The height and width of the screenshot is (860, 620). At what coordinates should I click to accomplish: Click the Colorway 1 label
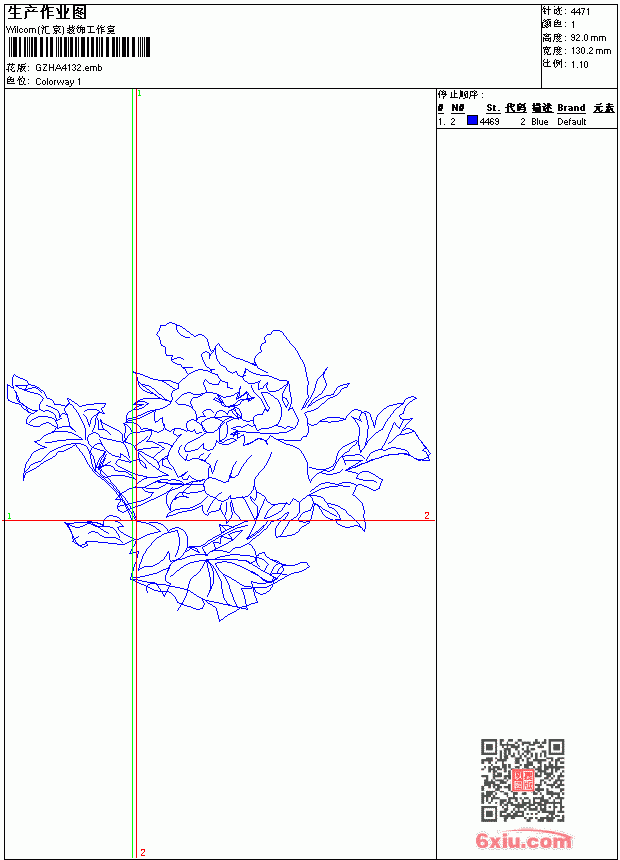pos(58,82)
